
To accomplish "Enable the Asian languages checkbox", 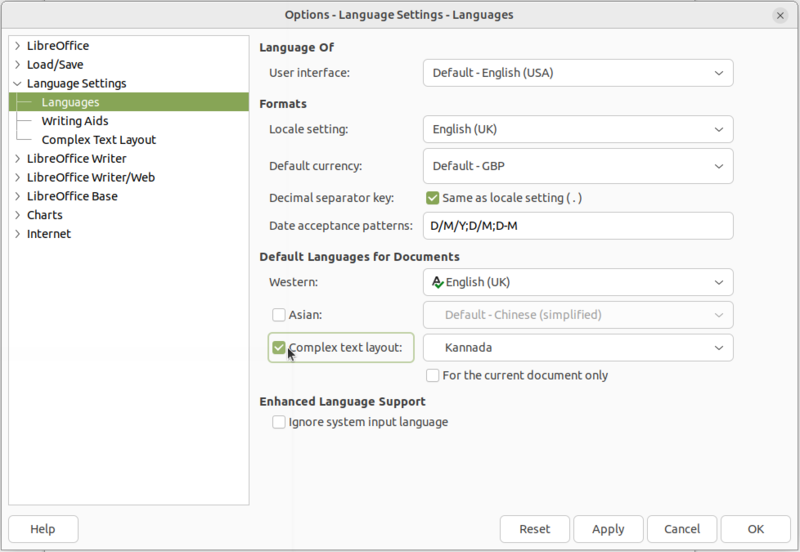I will (x=279, y=315).
